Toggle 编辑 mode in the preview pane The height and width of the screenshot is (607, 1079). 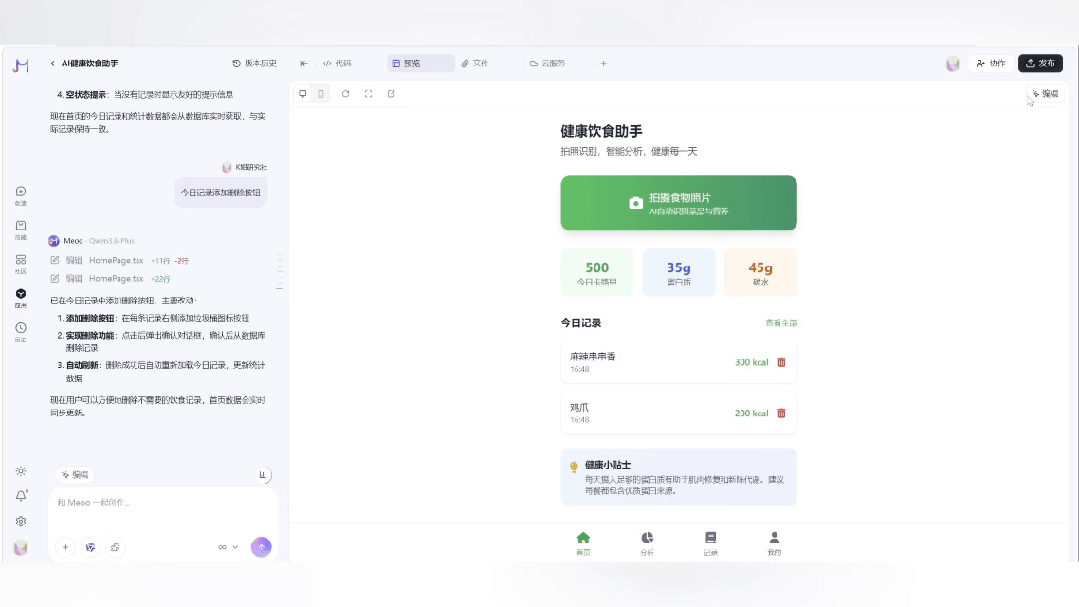coord(1047,93)
